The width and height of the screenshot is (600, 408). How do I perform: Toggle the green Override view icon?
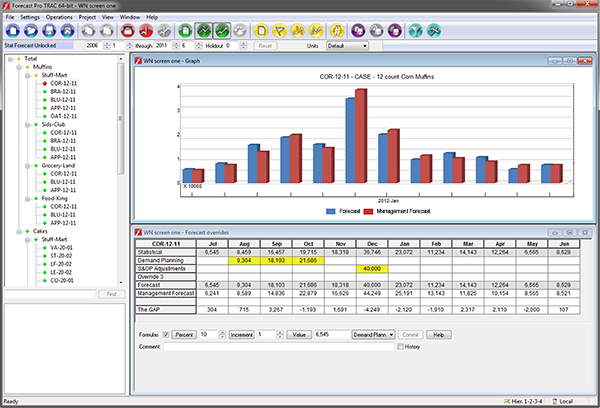tap(222, 31)
